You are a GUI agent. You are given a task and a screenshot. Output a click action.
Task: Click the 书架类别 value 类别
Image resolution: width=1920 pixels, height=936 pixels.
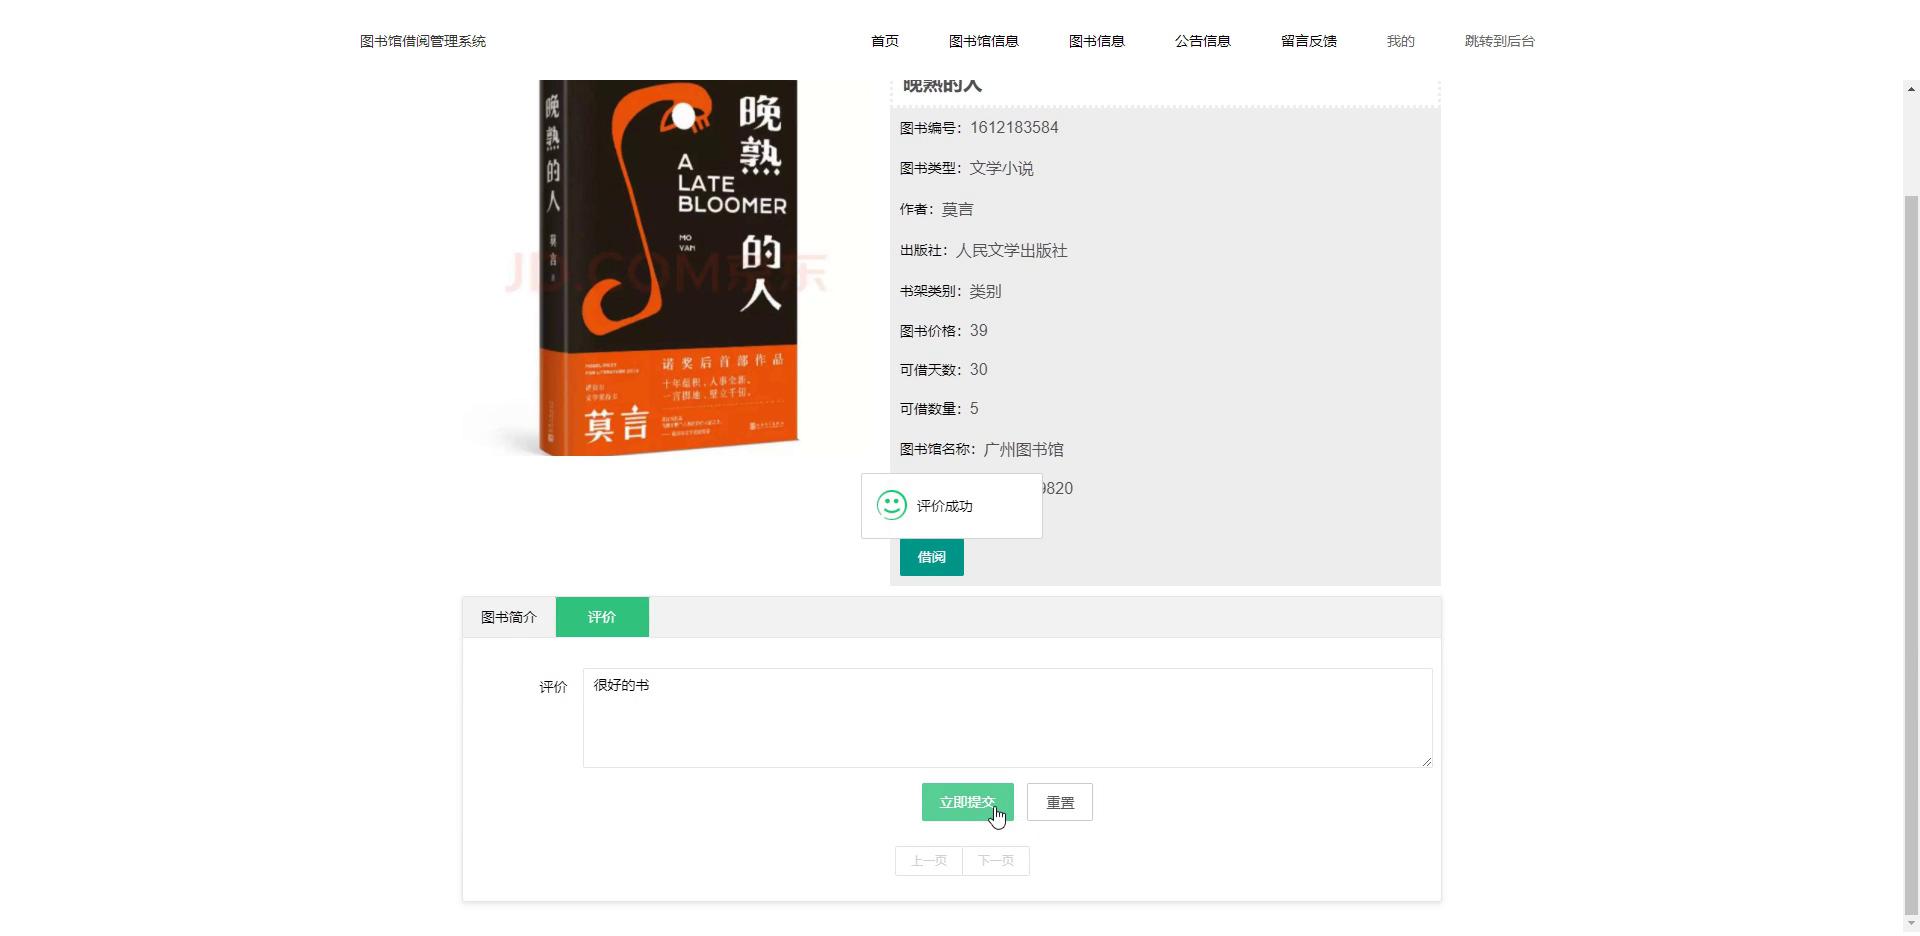tap(985, 291)
